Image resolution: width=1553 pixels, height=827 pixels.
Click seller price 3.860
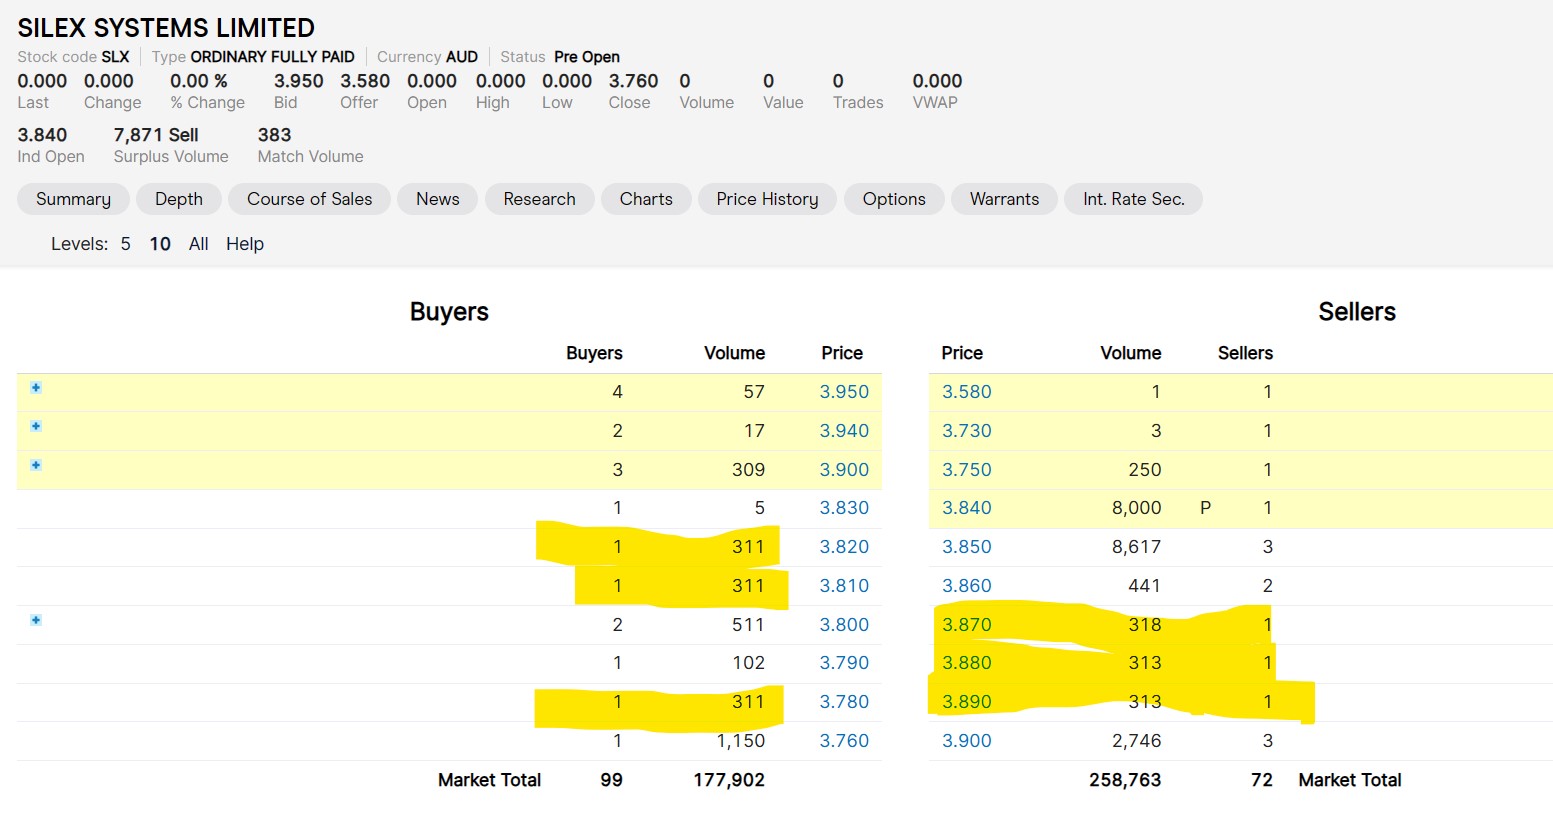[967, 586]
